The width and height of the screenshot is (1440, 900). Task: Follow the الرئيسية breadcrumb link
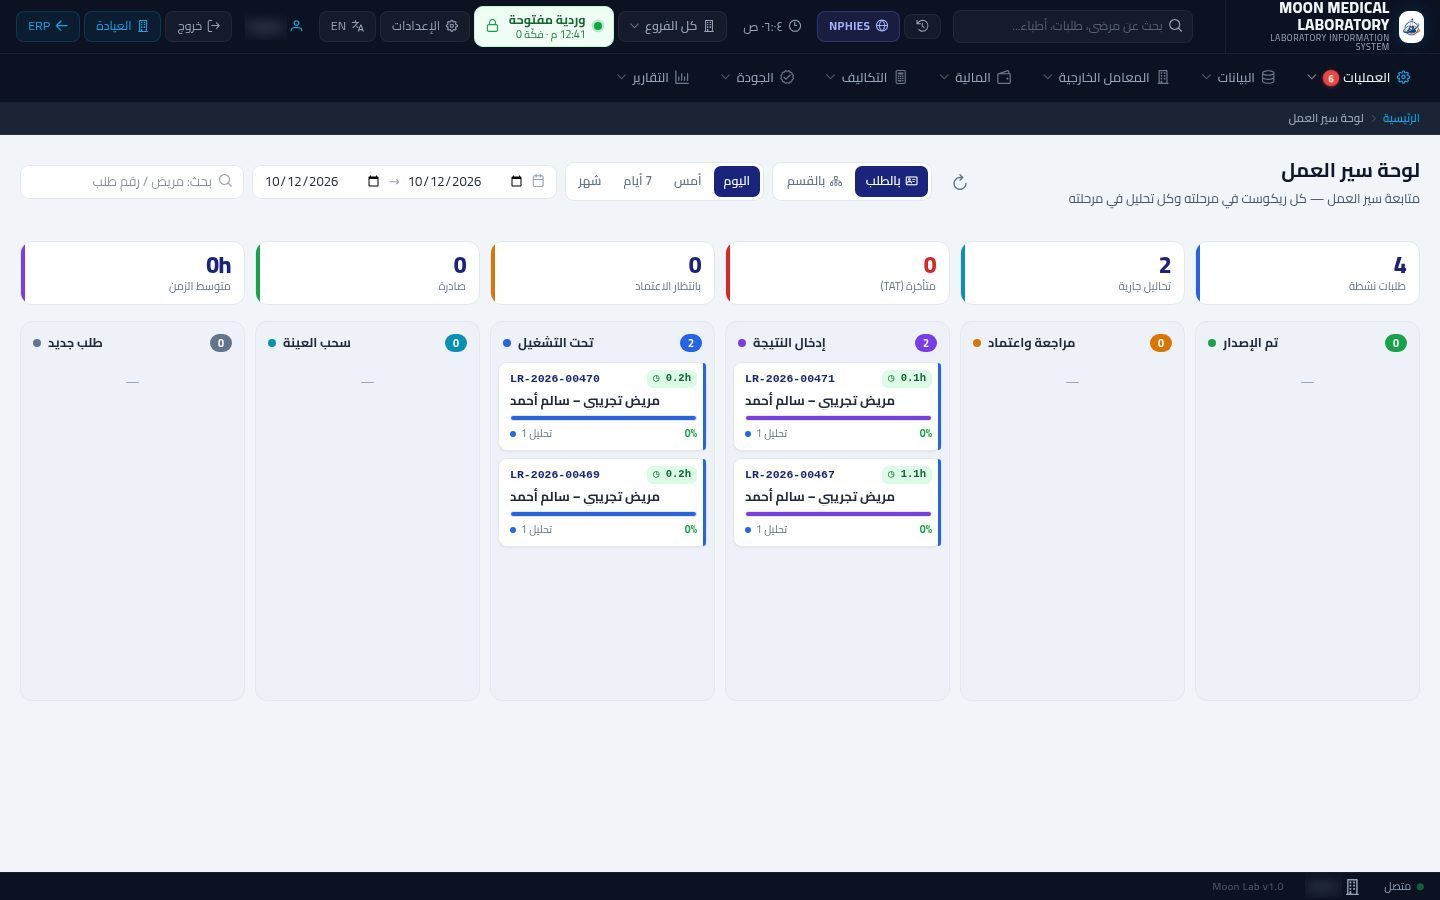(1401, 118)
